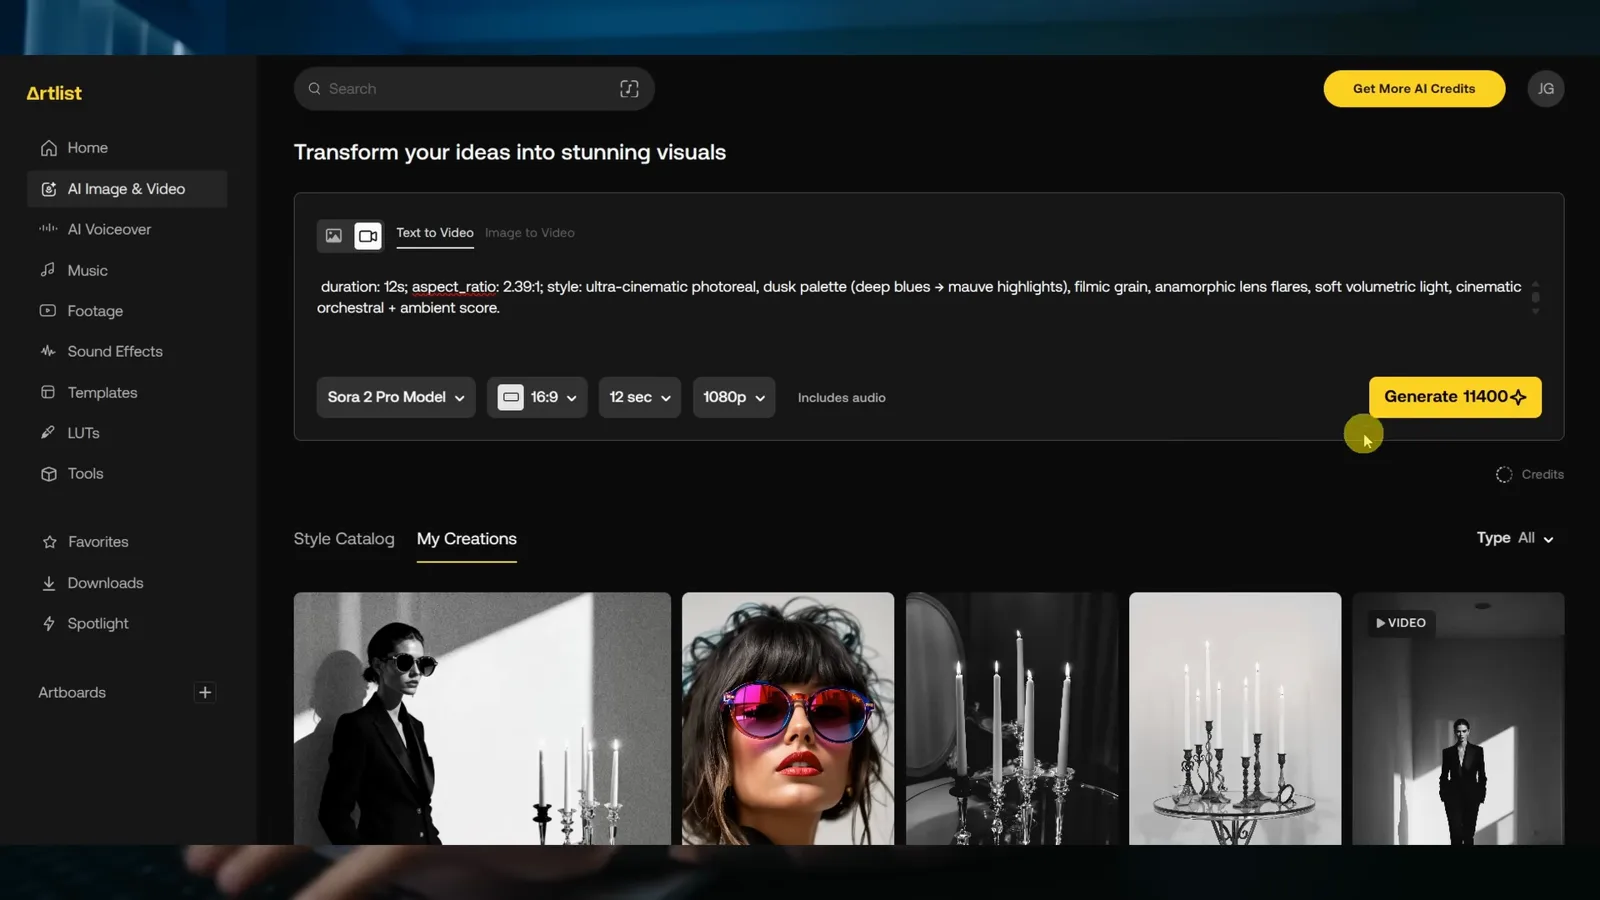Click the Music note icon
The height and width of the screenshot is (900, 1600).
click(x=48, y=270)
